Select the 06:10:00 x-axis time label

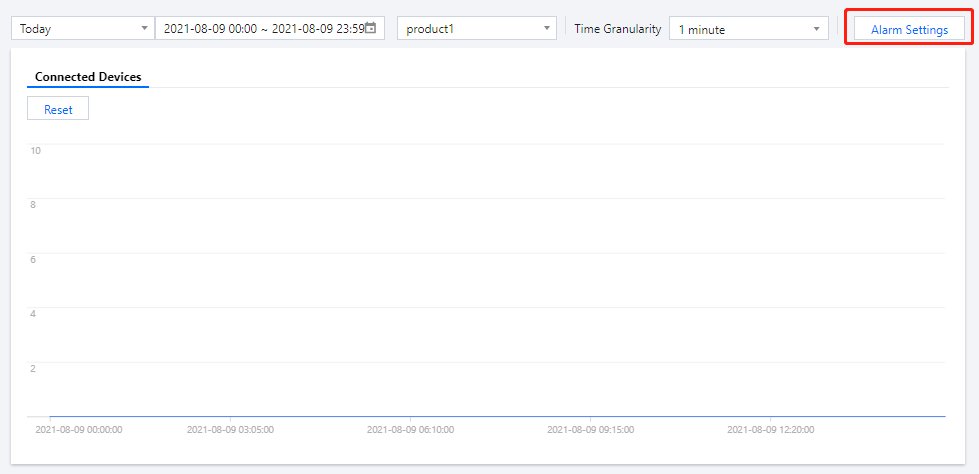pos(410,430)
